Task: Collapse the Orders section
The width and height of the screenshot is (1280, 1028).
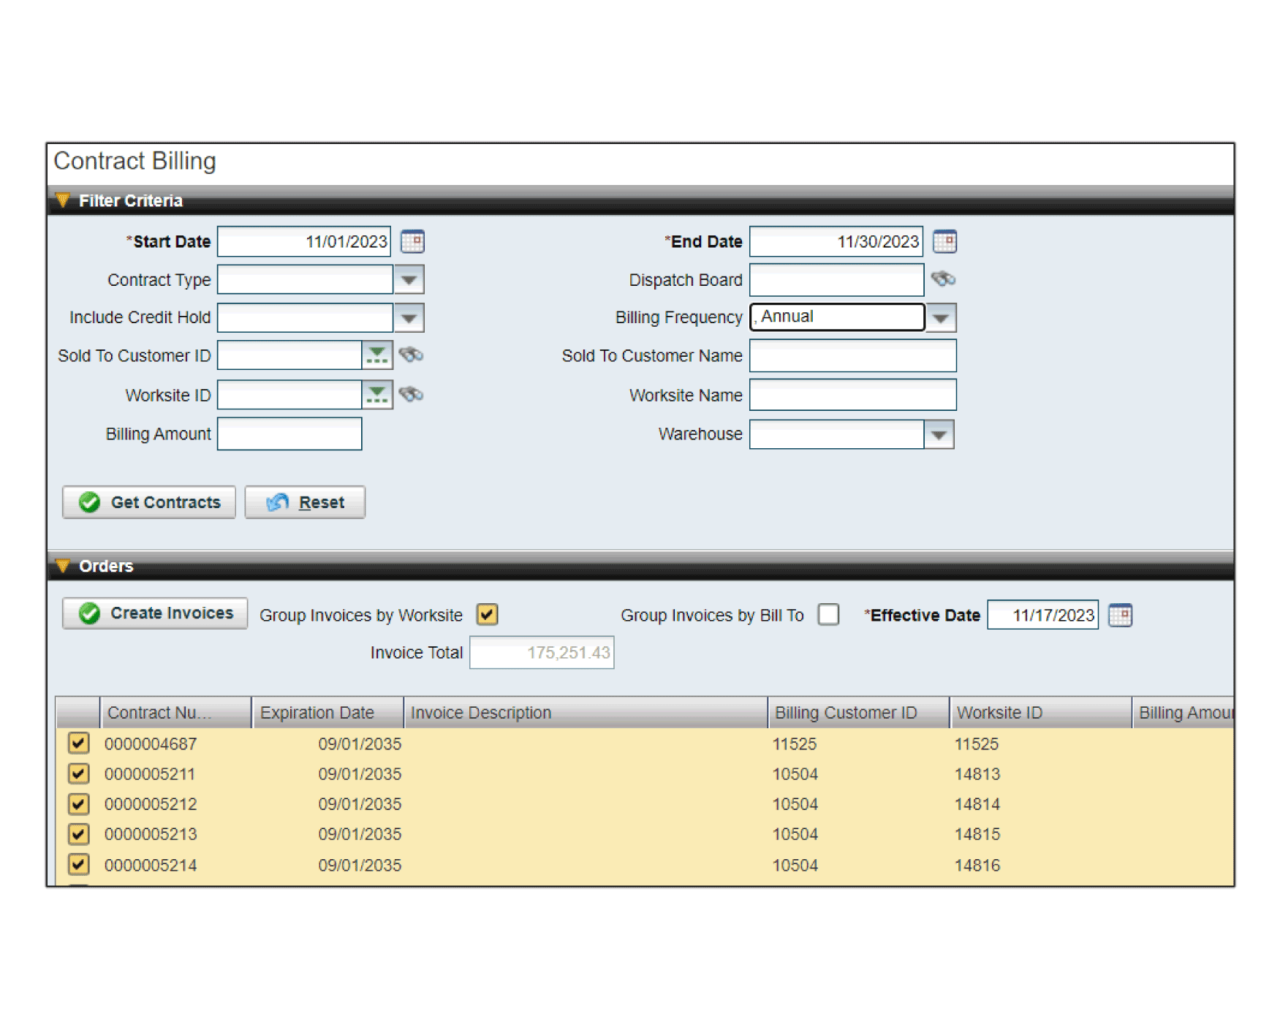Action: tap(63, 566)
